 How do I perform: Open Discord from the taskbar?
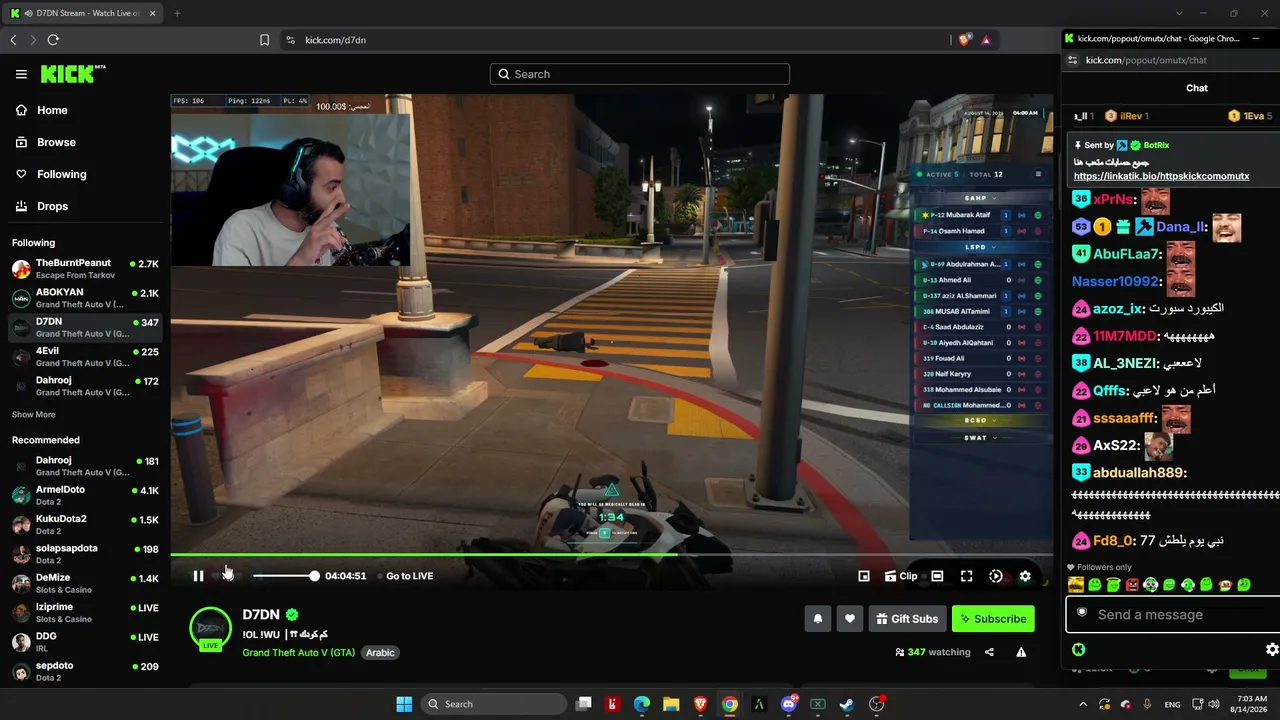pos(789,704)
